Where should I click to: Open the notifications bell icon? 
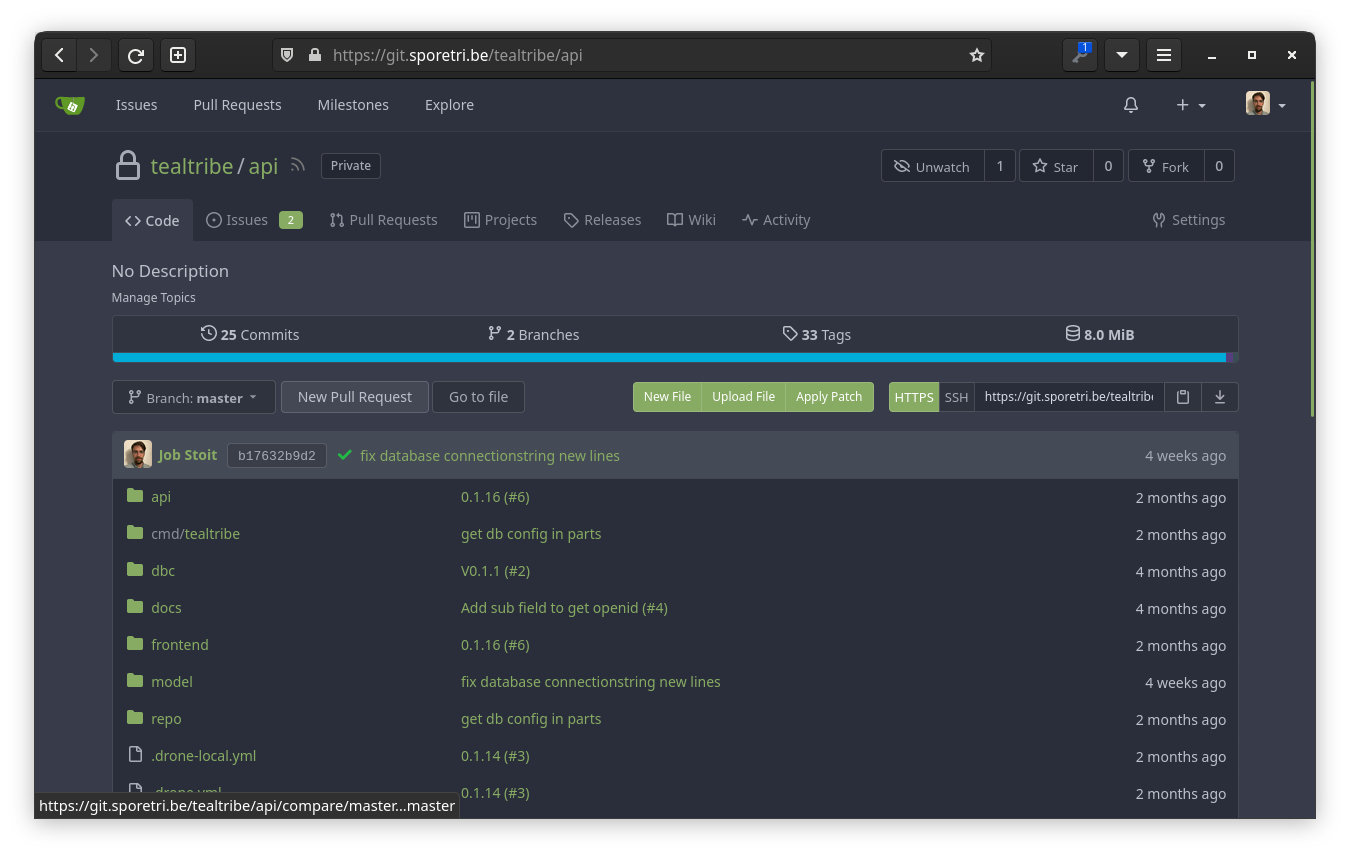[x=1130, y=105]
